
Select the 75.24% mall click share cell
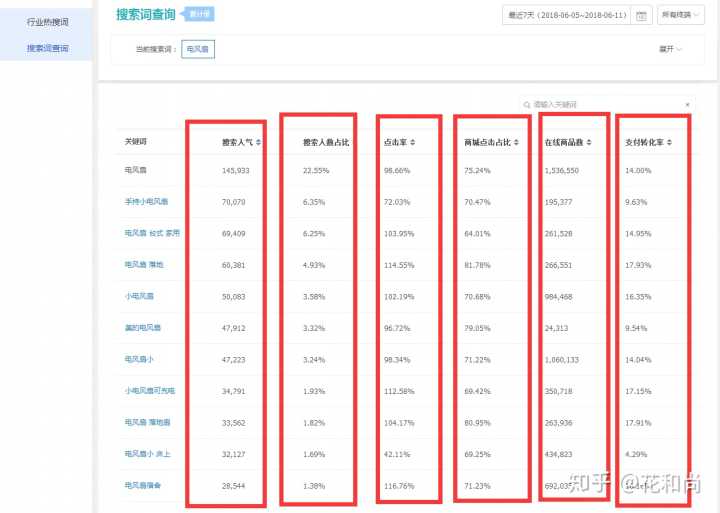[477, 170]
